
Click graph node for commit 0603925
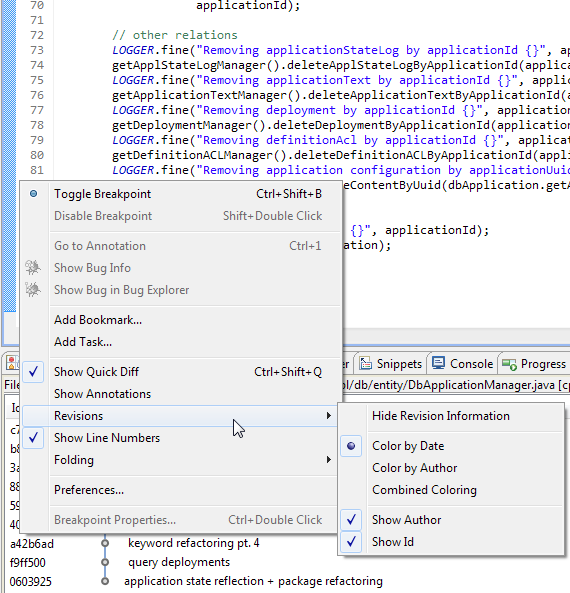105,581
